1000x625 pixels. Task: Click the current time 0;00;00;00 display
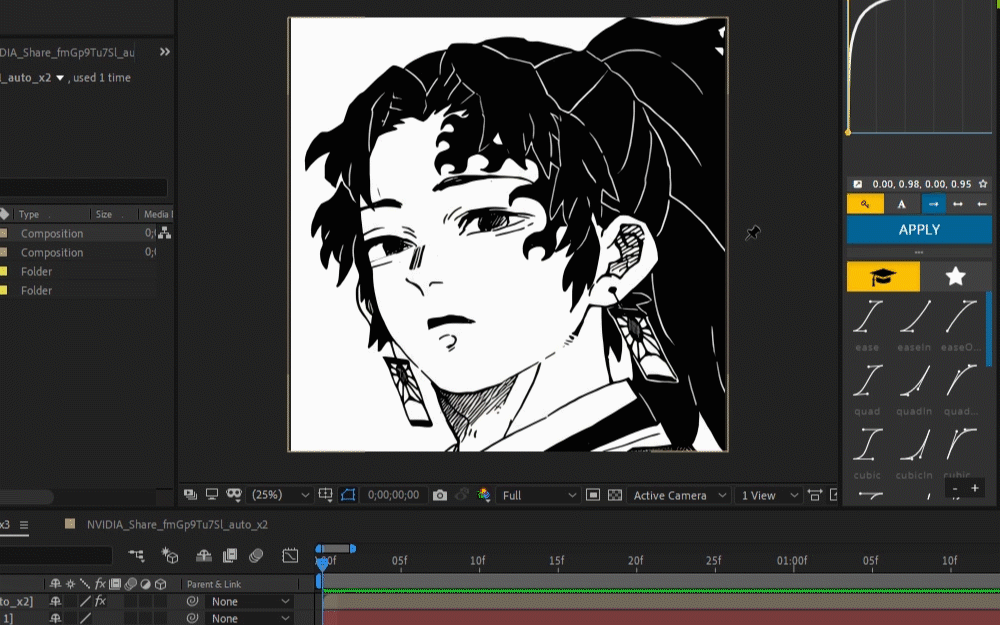click(393, 495)
